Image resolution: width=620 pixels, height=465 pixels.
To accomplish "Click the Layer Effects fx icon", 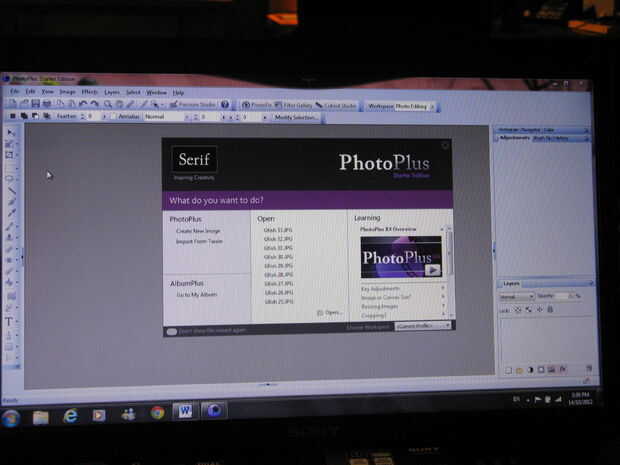I will [562, 369].
